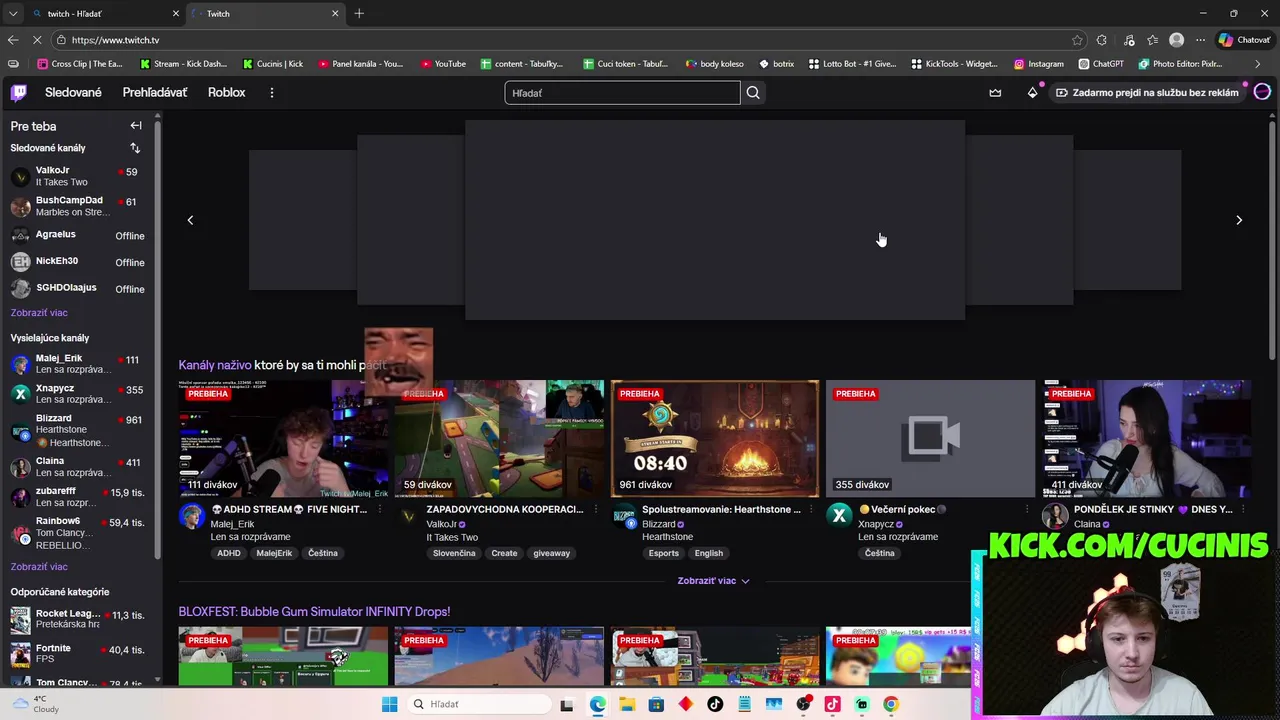Image resolution: width=1280 pixels, height=720 pixels.
Task: Click the Twitch logo home icon
Action: pyautogui.click(x=18, y=93)
